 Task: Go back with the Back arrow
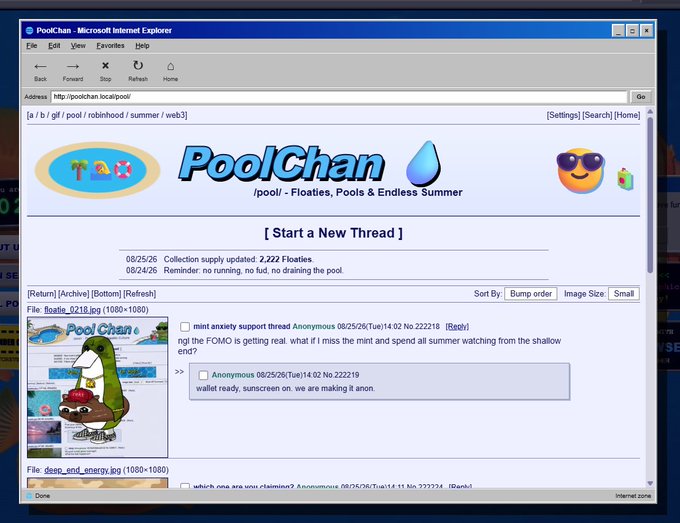click(40, 71)
